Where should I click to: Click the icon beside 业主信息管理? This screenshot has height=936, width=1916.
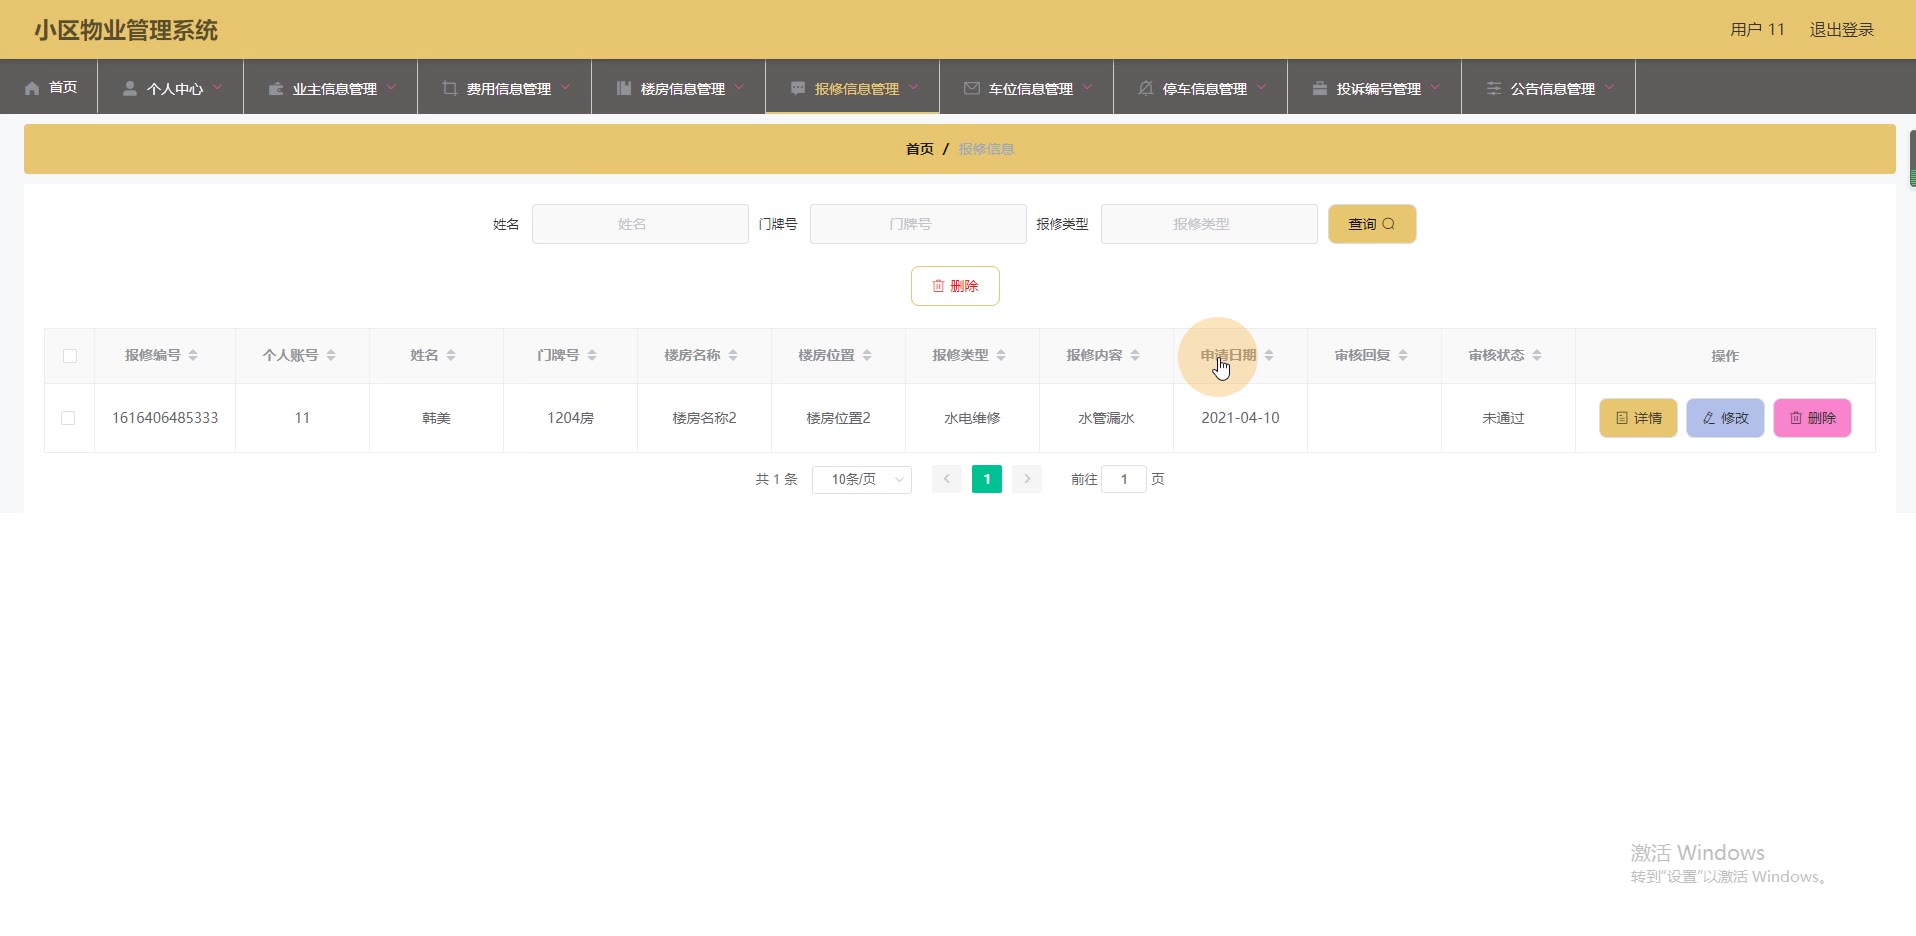pos(276,88)
